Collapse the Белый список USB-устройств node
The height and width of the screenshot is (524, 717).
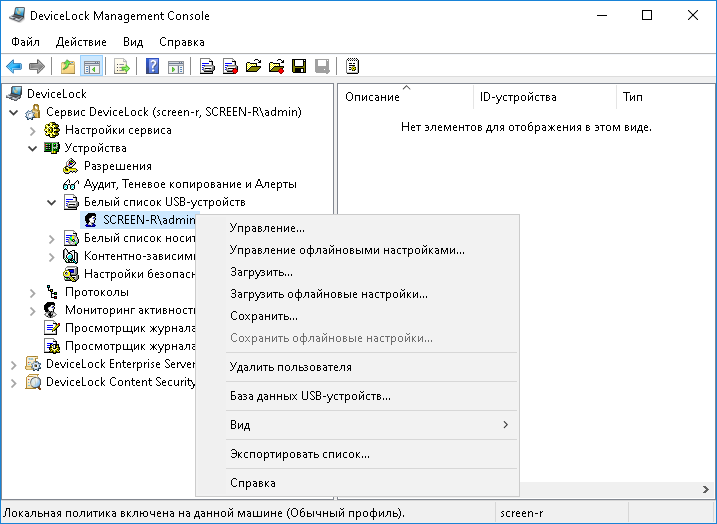tap(52, 202)
